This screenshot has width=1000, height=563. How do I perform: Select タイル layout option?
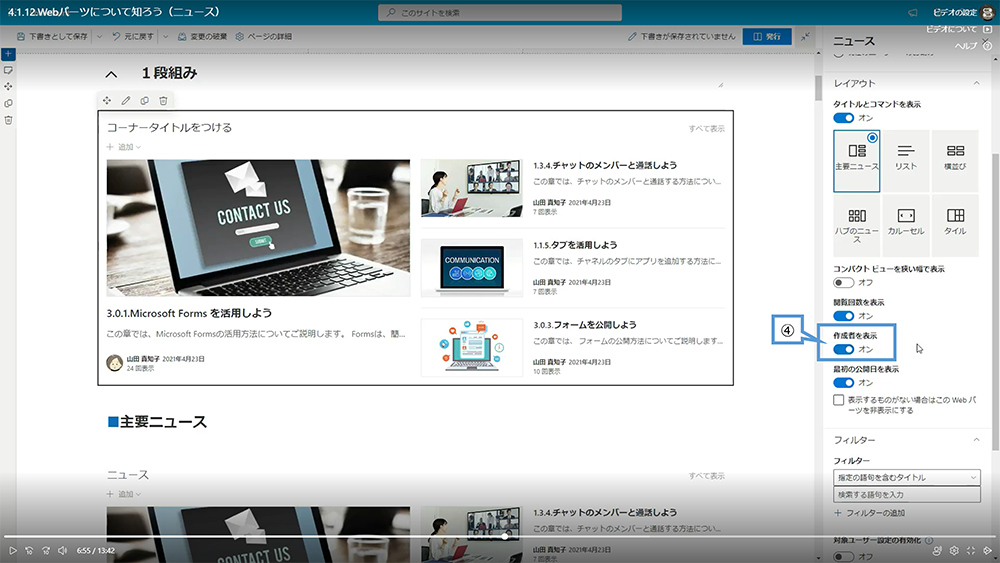pyautogui.click(x=955, y=226)
